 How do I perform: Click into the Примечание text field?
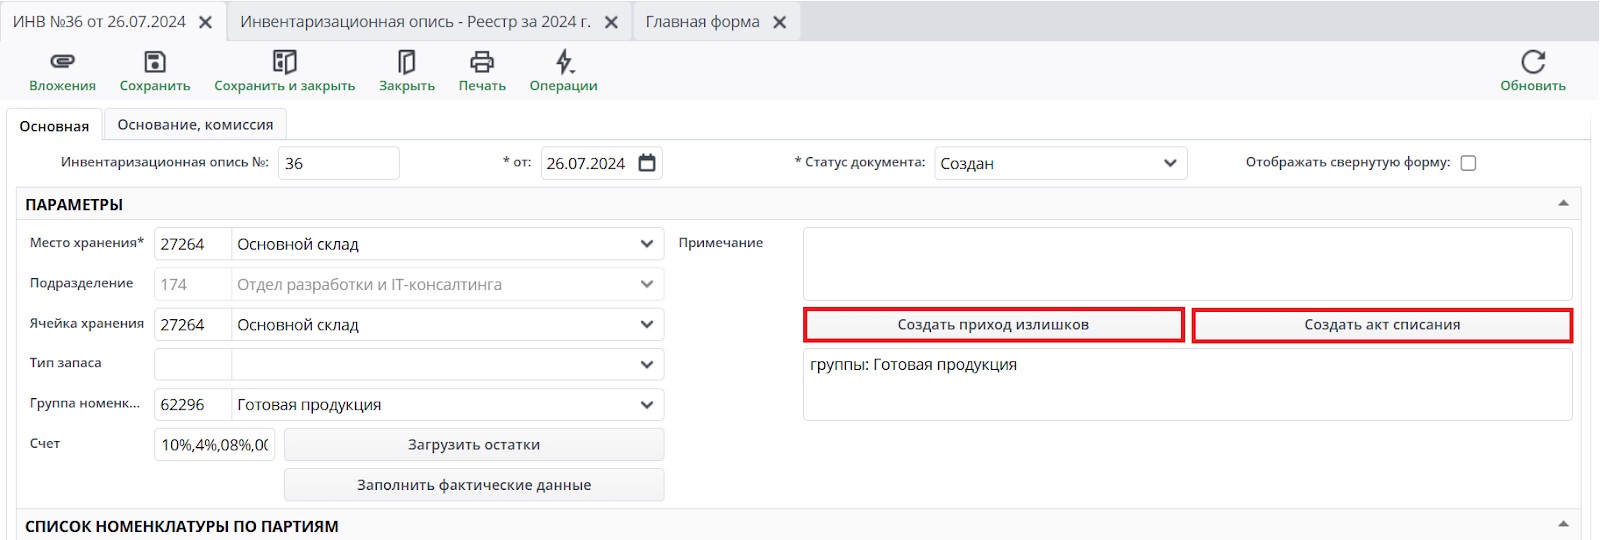pyautogui.click(x=1187, y=264)
